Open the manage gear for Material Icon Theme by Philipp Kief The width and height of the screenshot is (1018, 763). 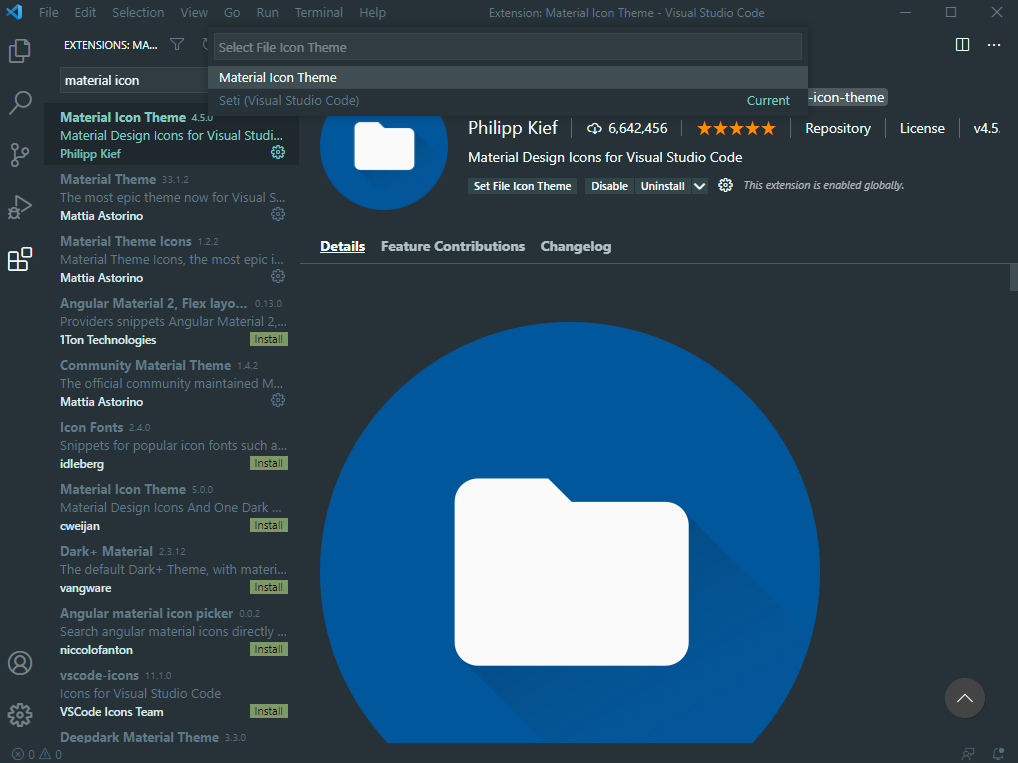(278, 152)
